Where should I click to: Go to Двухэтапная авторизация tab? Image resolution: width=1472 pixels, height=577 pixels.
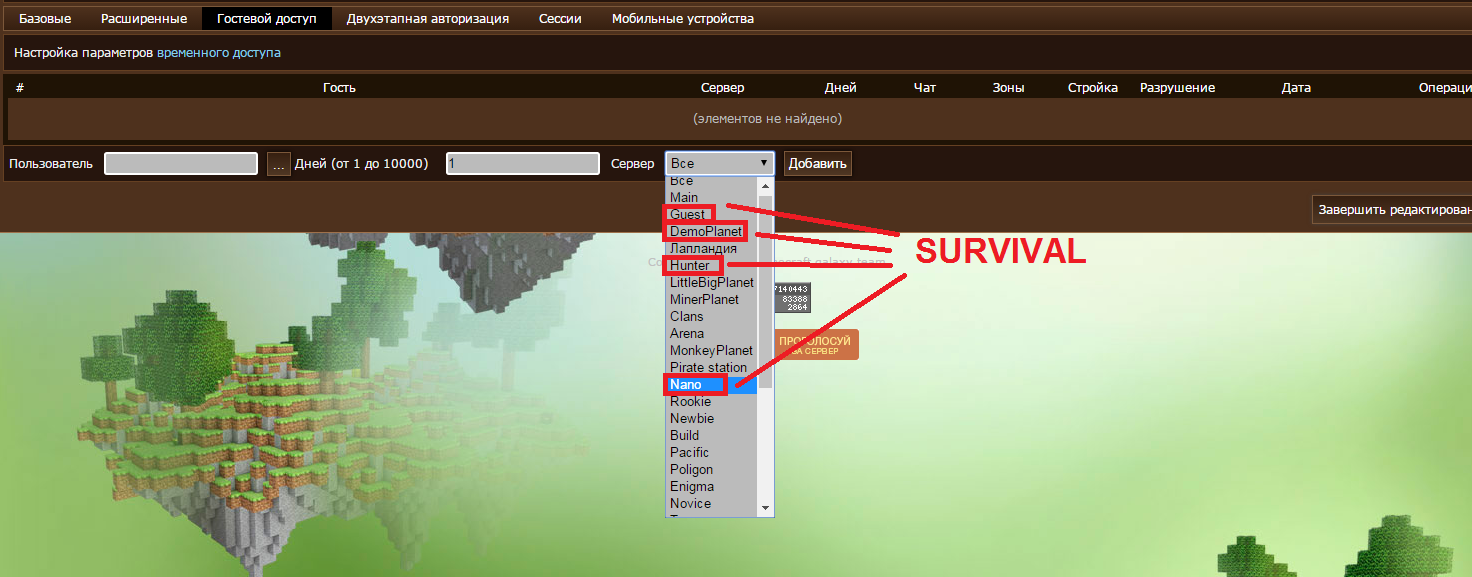428,18
